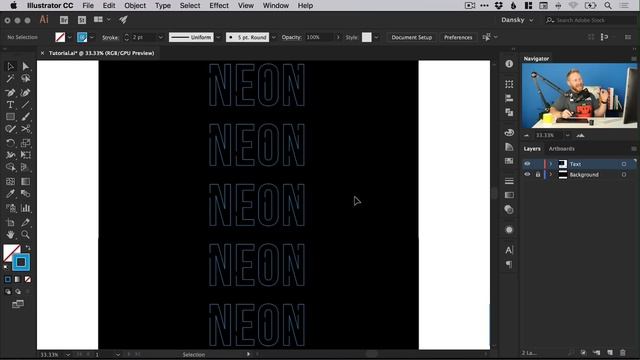The image size is (640, 360).
Task: Open the Bridge Br icon
Action: [64, 20]
